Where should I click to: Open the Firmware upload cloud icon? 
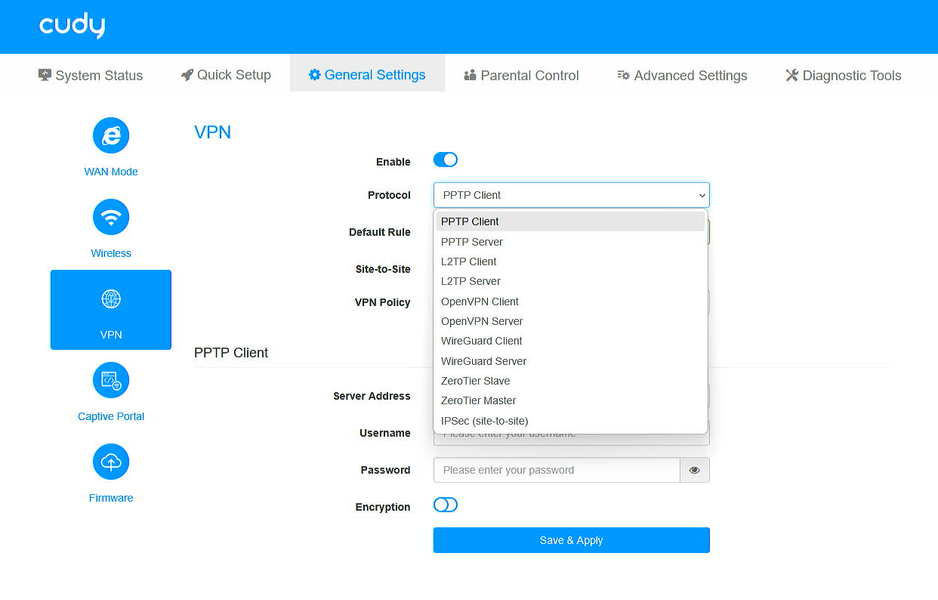[x=111, y=462]
